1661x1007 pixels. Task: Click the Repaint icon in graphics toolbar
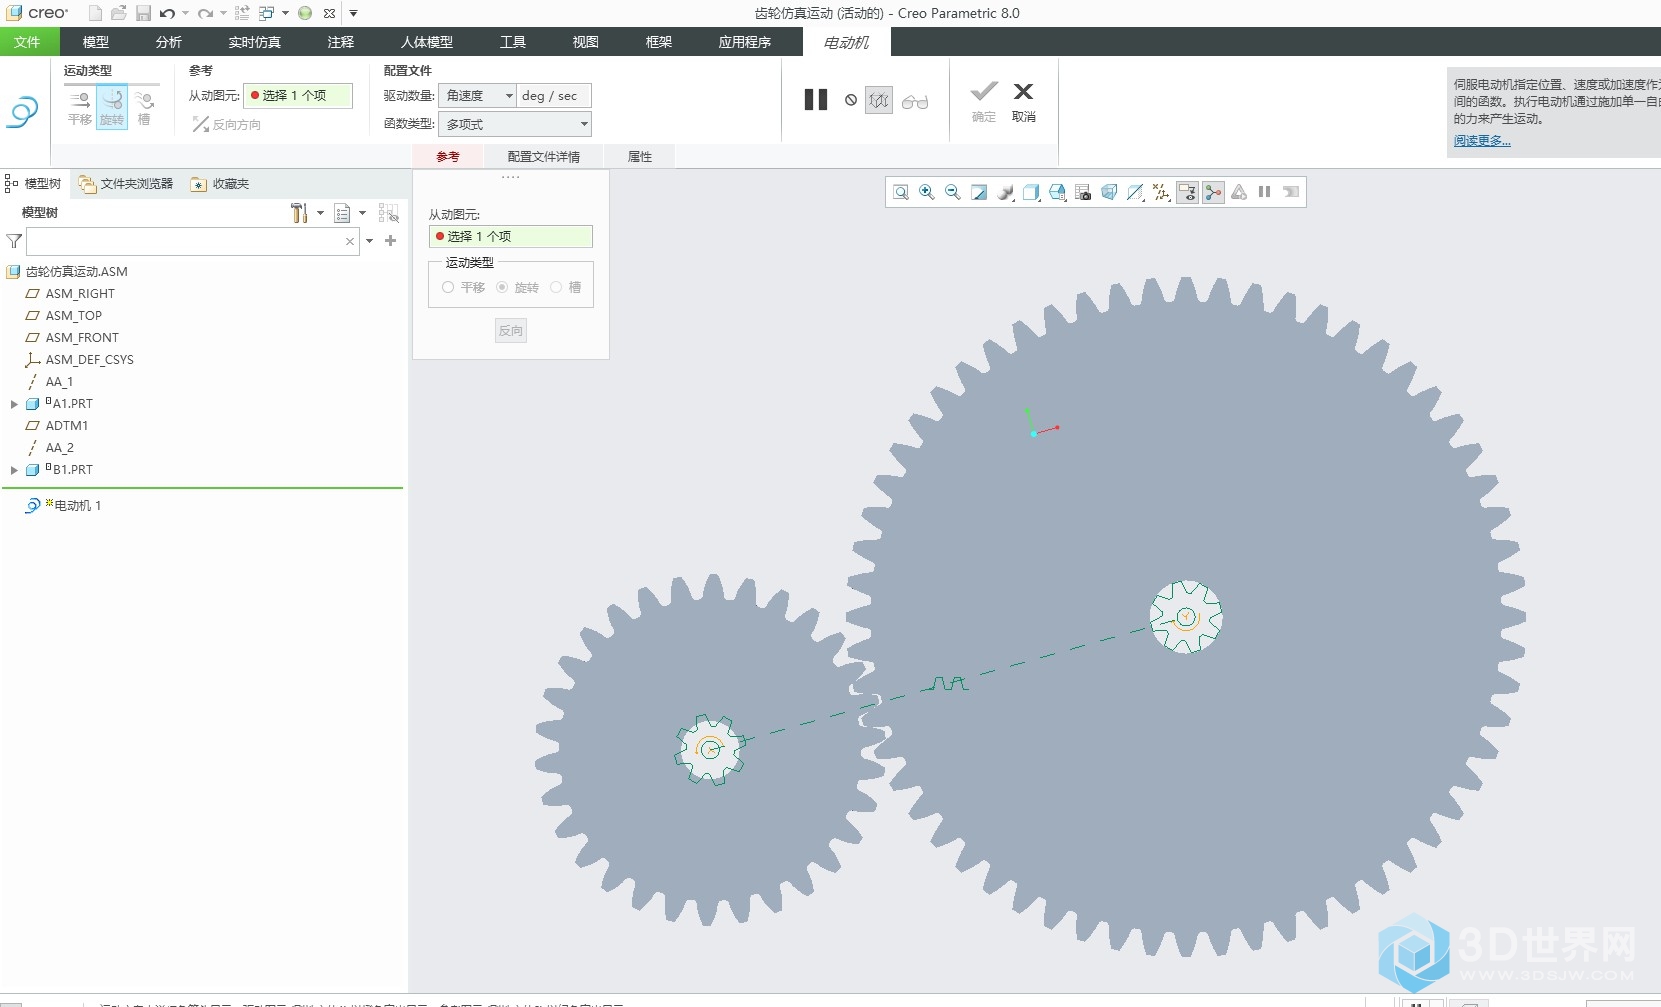point(979,192)
